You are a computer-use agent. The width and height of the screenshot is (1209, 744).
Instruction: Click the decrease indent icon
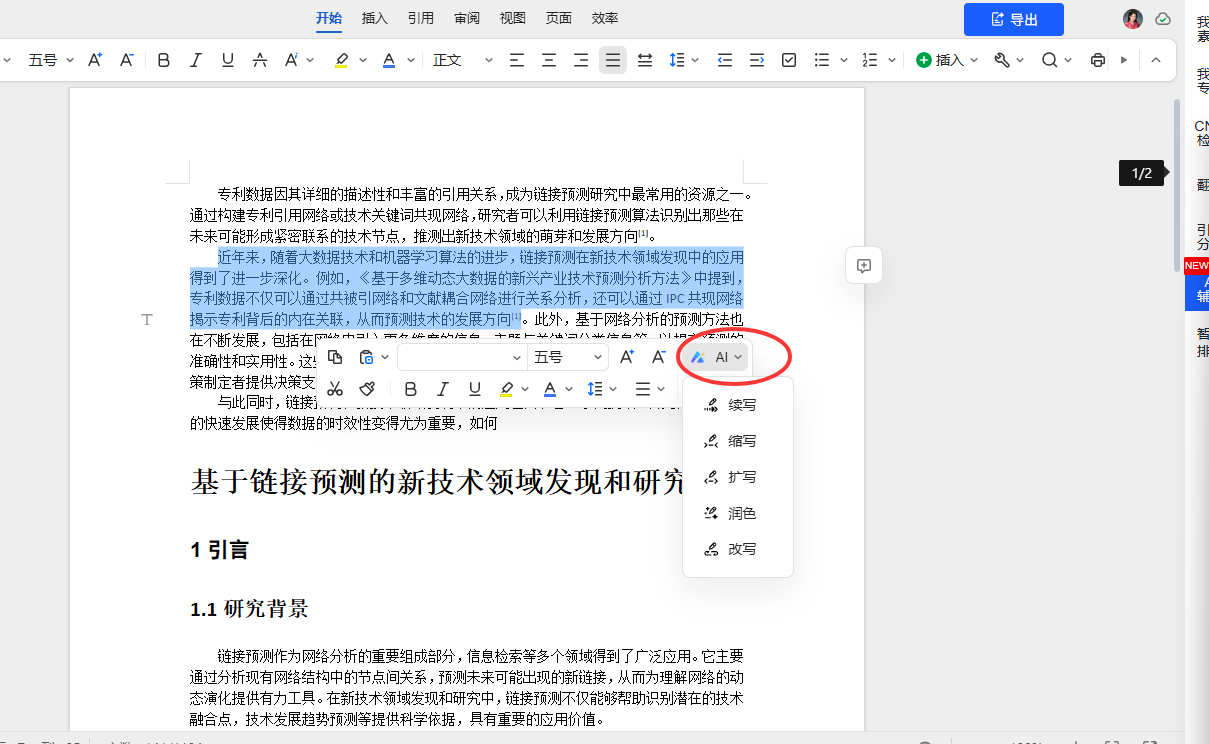[725, 60]
